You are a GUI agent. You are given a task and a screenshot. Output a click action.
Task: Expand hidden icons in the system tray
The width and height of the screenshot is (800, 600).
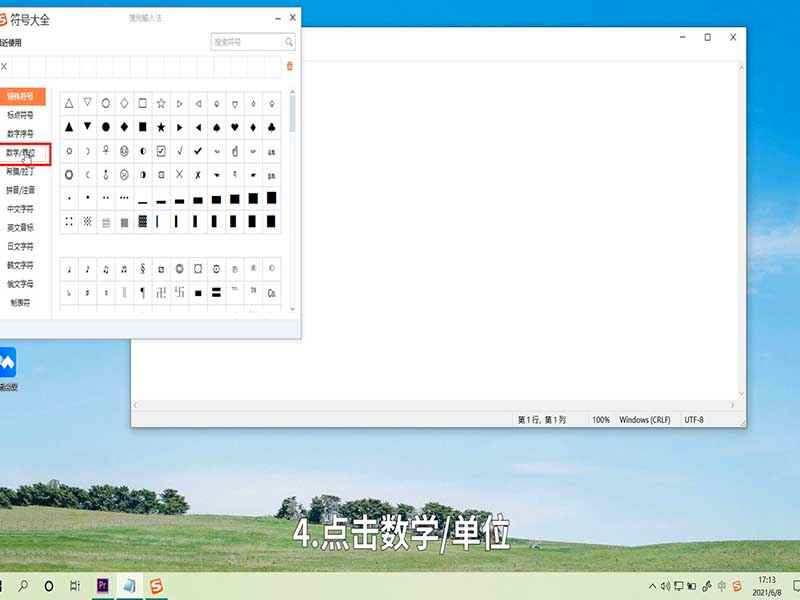[x=651, y=585]
